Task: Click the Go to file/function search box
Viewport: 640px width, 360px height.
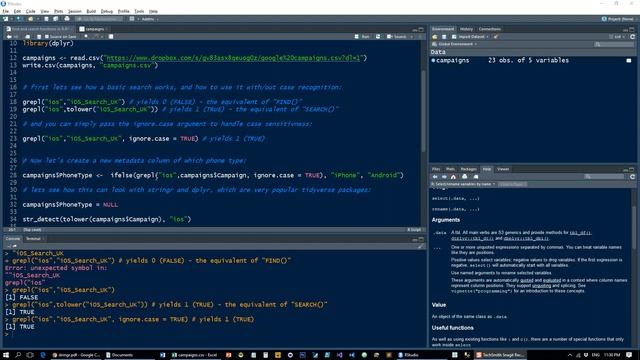Action: [99, 19]
